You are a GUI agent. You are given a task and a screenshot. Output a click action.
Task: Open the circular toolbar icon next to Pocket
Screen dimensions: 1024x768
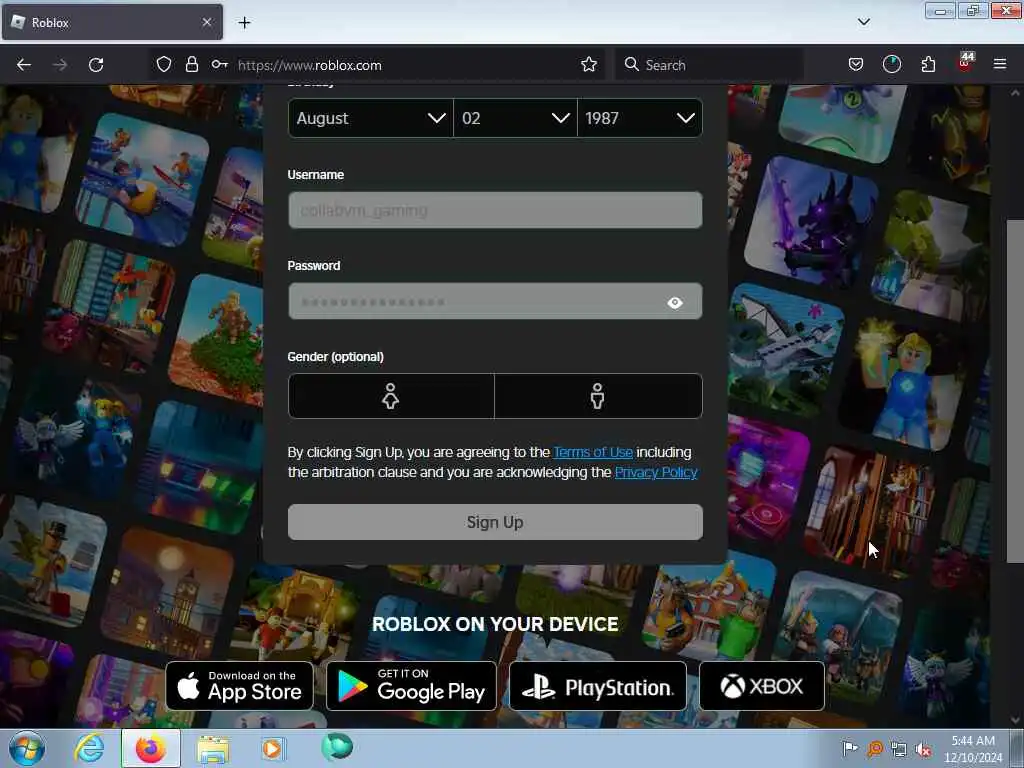(892, 65)
